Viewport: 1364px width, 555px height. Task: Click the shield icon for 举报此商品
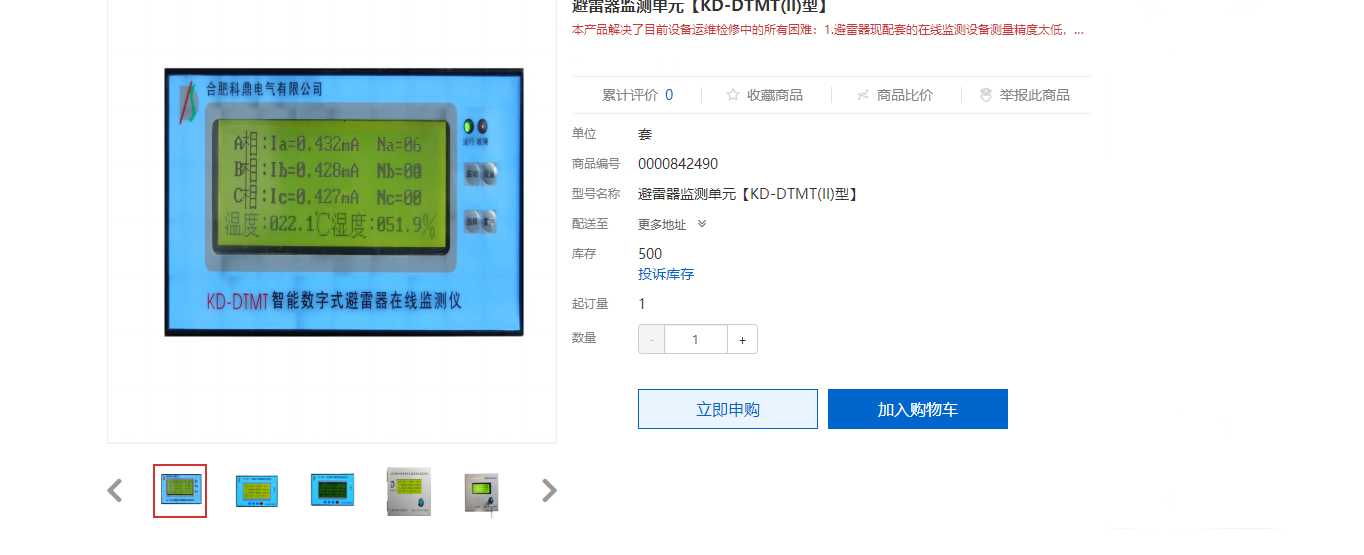point(986,95)
